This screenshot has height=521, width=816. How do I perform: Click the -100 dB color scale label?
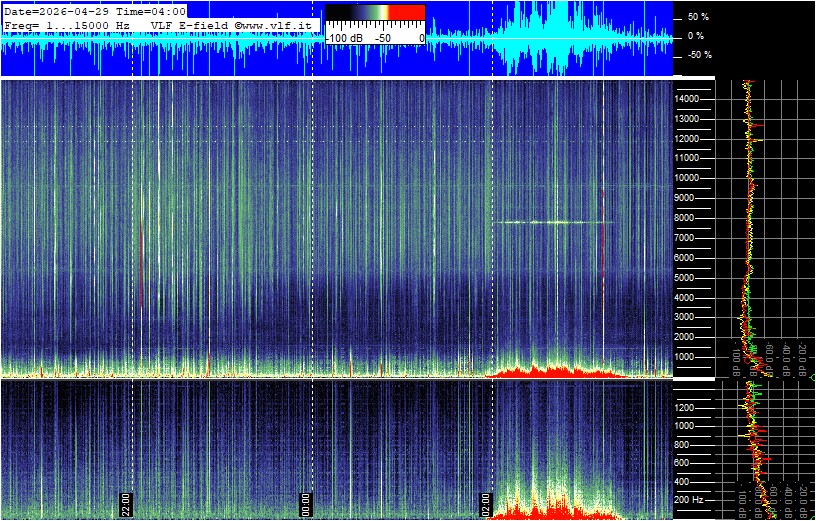346,38
